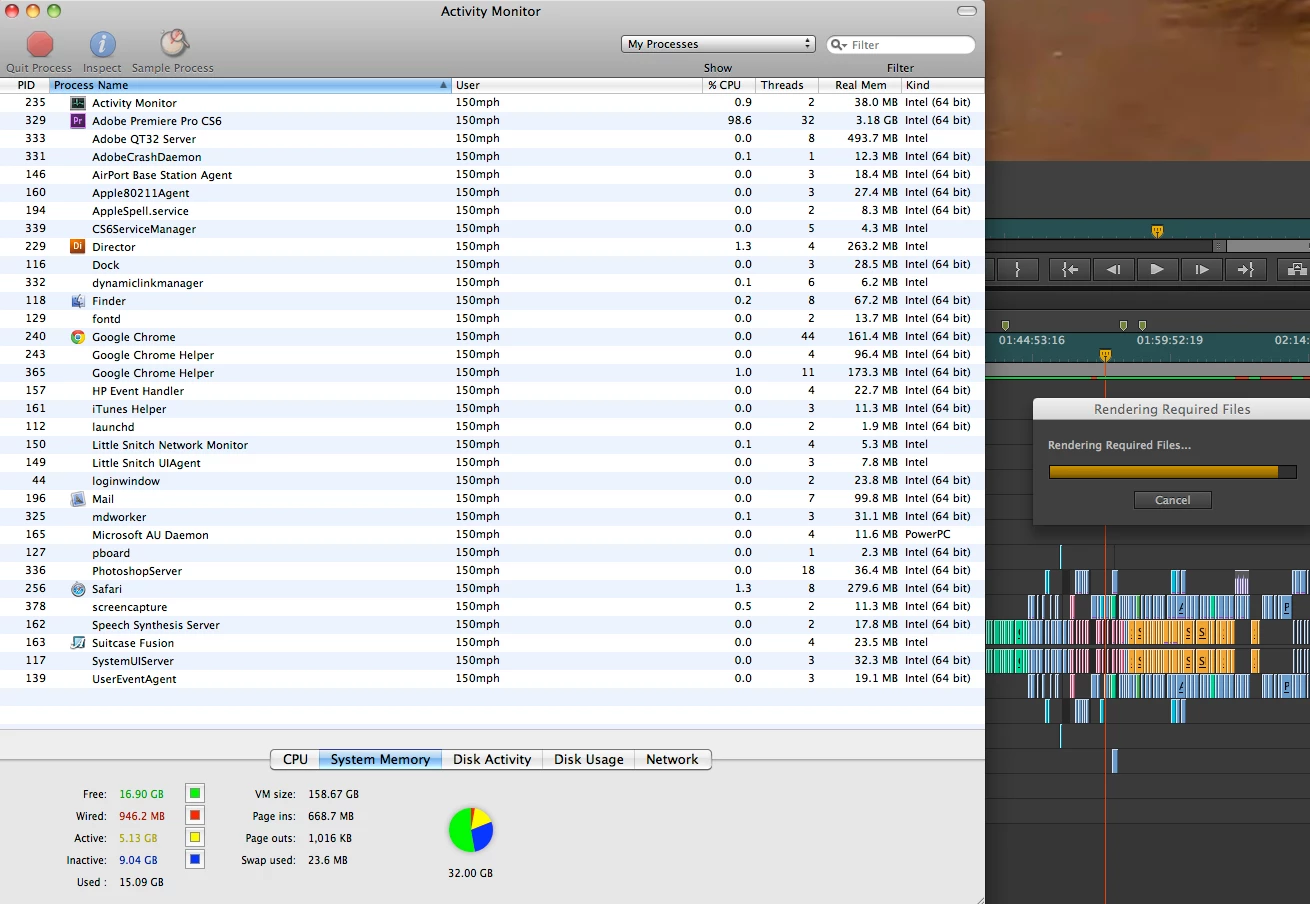This screenshot has height=904, width=1310.
Task: Select the Microsoft AU Daemon process
Action: tap(492, 535)
